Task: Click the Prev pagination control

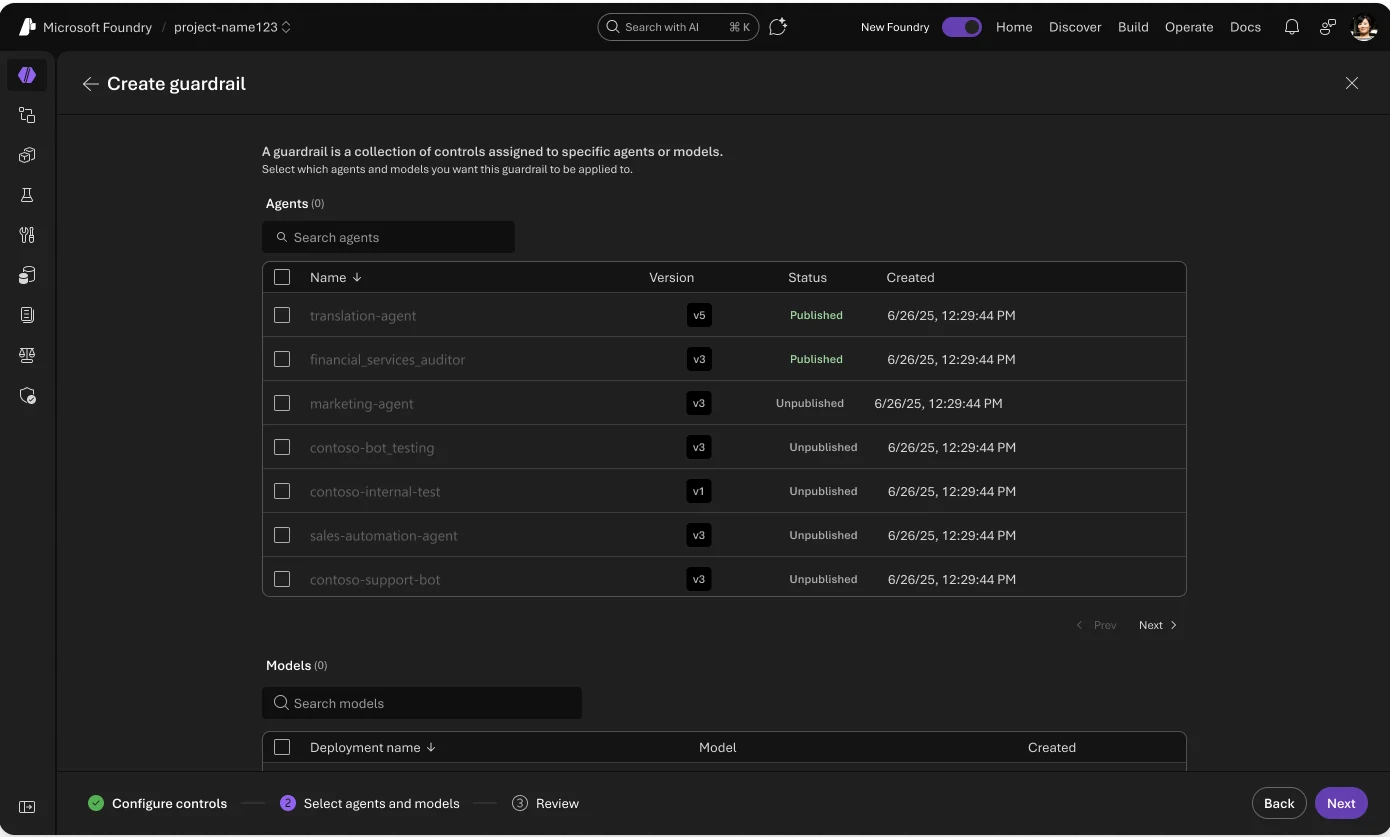Action: pyautogui.click(x=1096, y=625)
